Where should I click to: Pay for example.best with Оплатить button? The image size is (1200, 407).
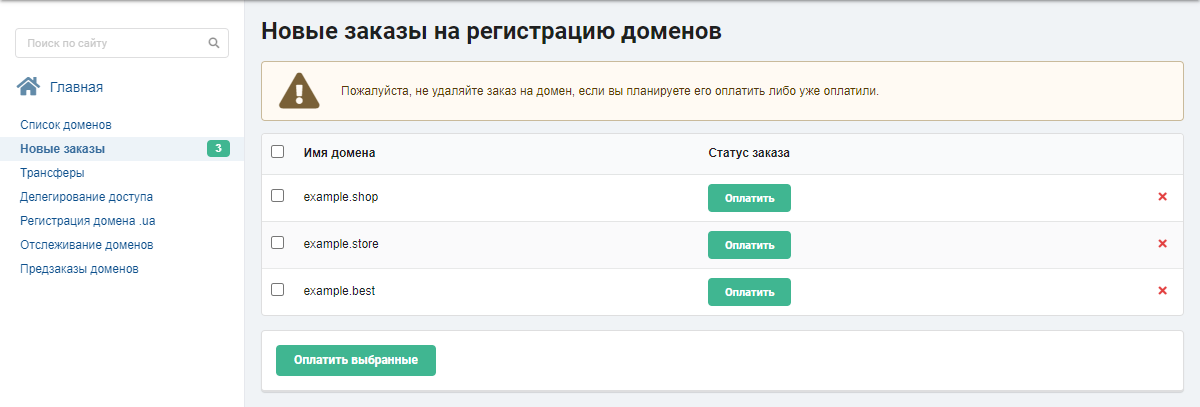click(749, 292)
